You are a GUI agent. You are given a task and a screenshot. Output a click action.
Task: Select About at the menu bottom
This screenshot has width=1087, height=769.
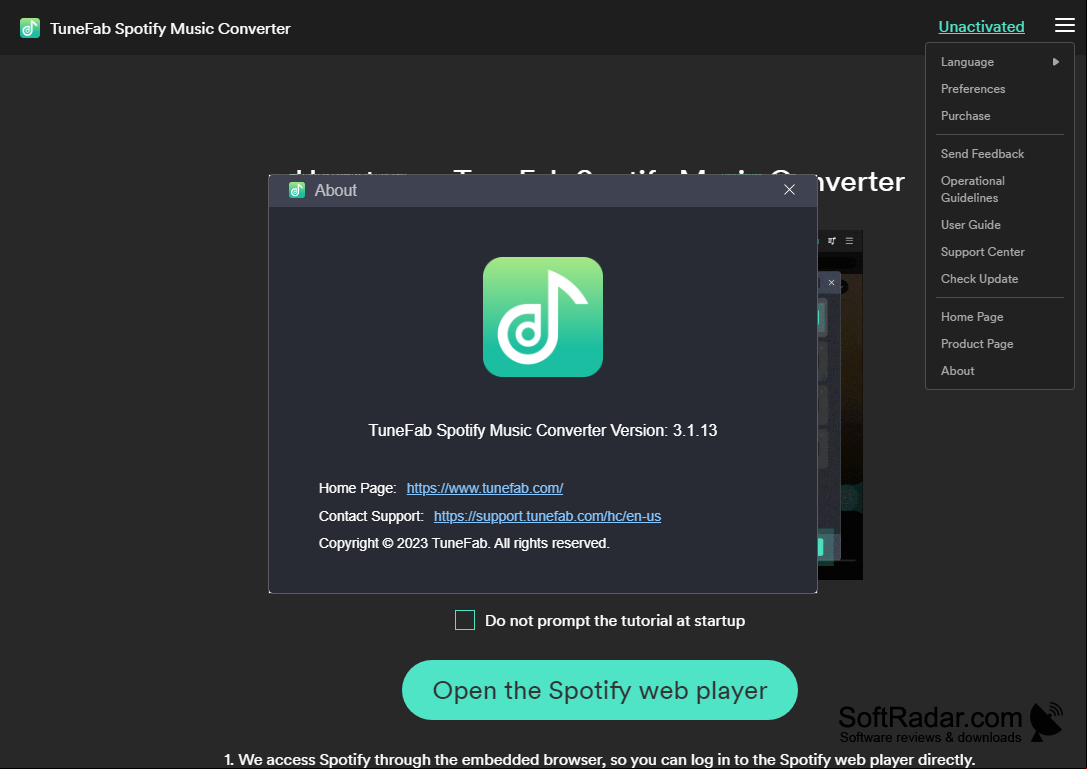(x=1000, y=371)
